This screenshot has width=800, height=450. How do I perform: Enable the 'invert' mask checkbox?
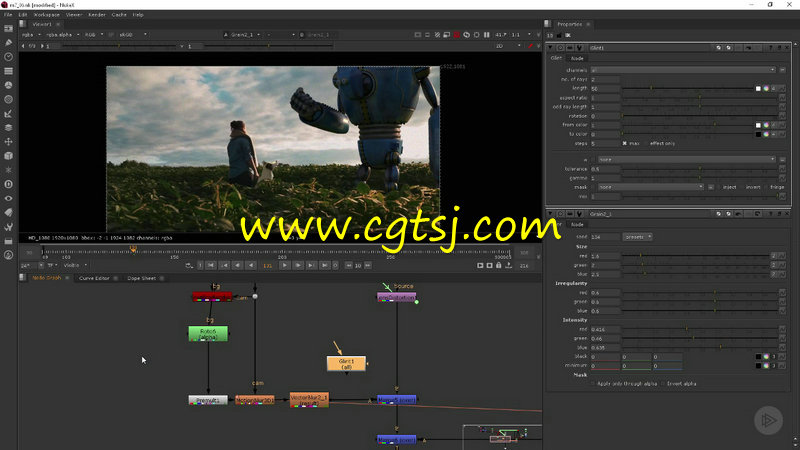click(743, 187)
